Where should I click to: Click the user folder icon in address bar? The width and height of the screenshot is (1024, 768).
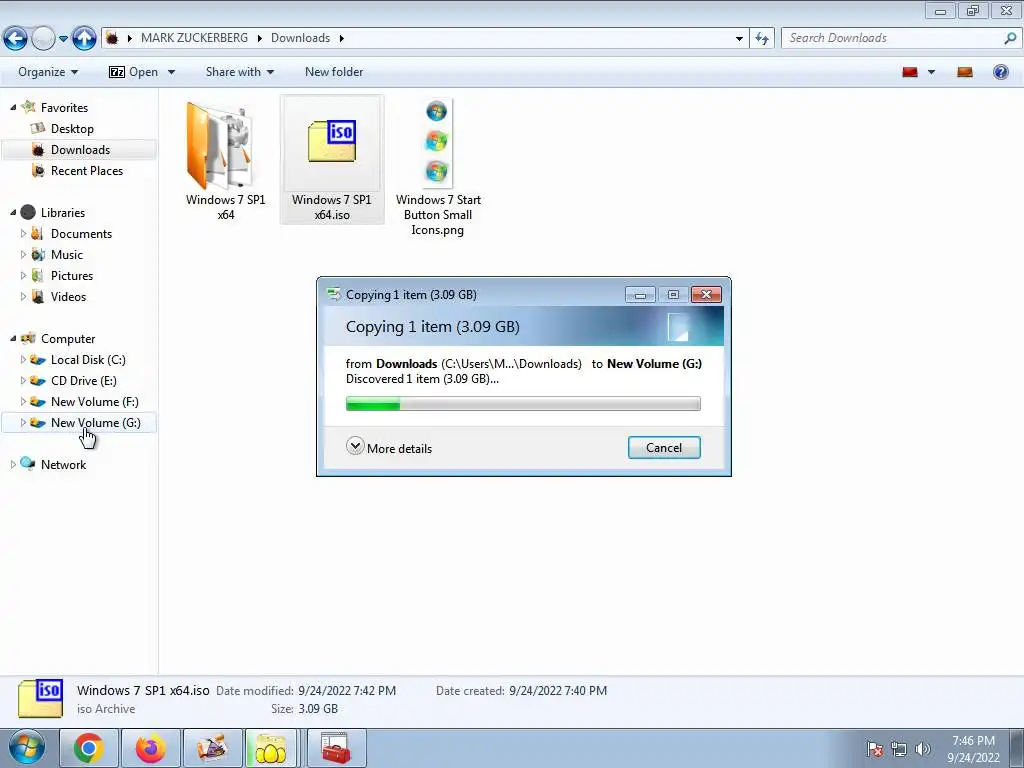click(x=112, y=38)
